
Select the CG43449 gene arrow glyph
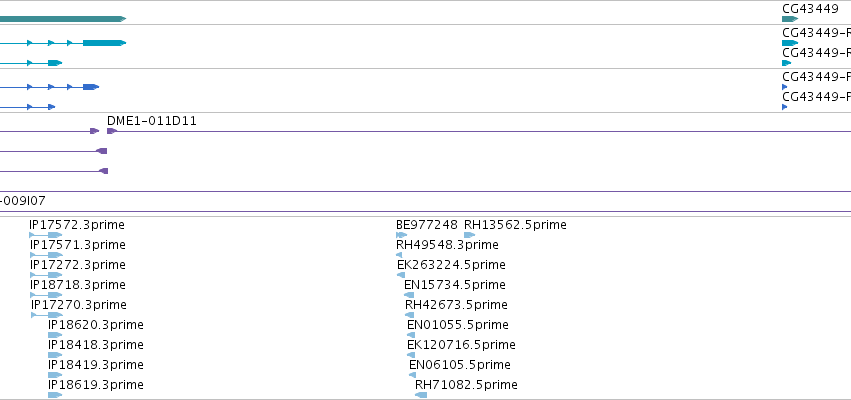tap(790, 19)
